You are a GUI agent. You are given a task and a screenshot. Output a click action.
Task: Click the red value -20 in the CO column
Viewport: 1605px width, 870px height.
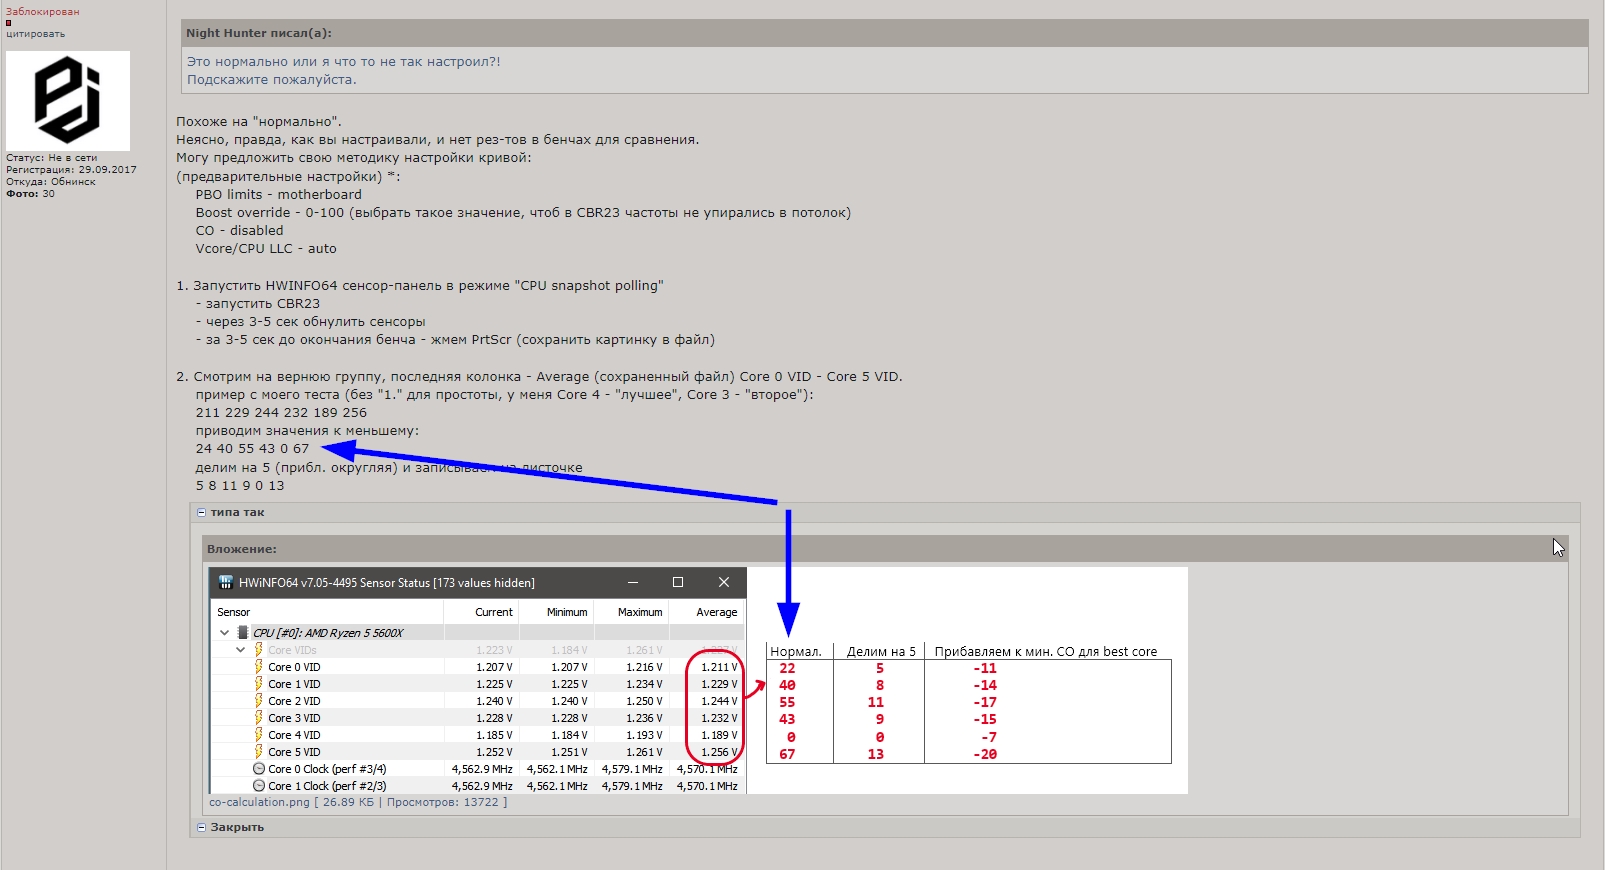coord(985,754)
